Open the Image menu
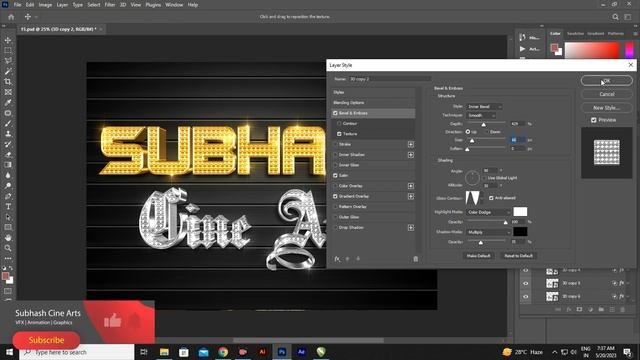This screenshot has height=360, width=640. (45, 5)
